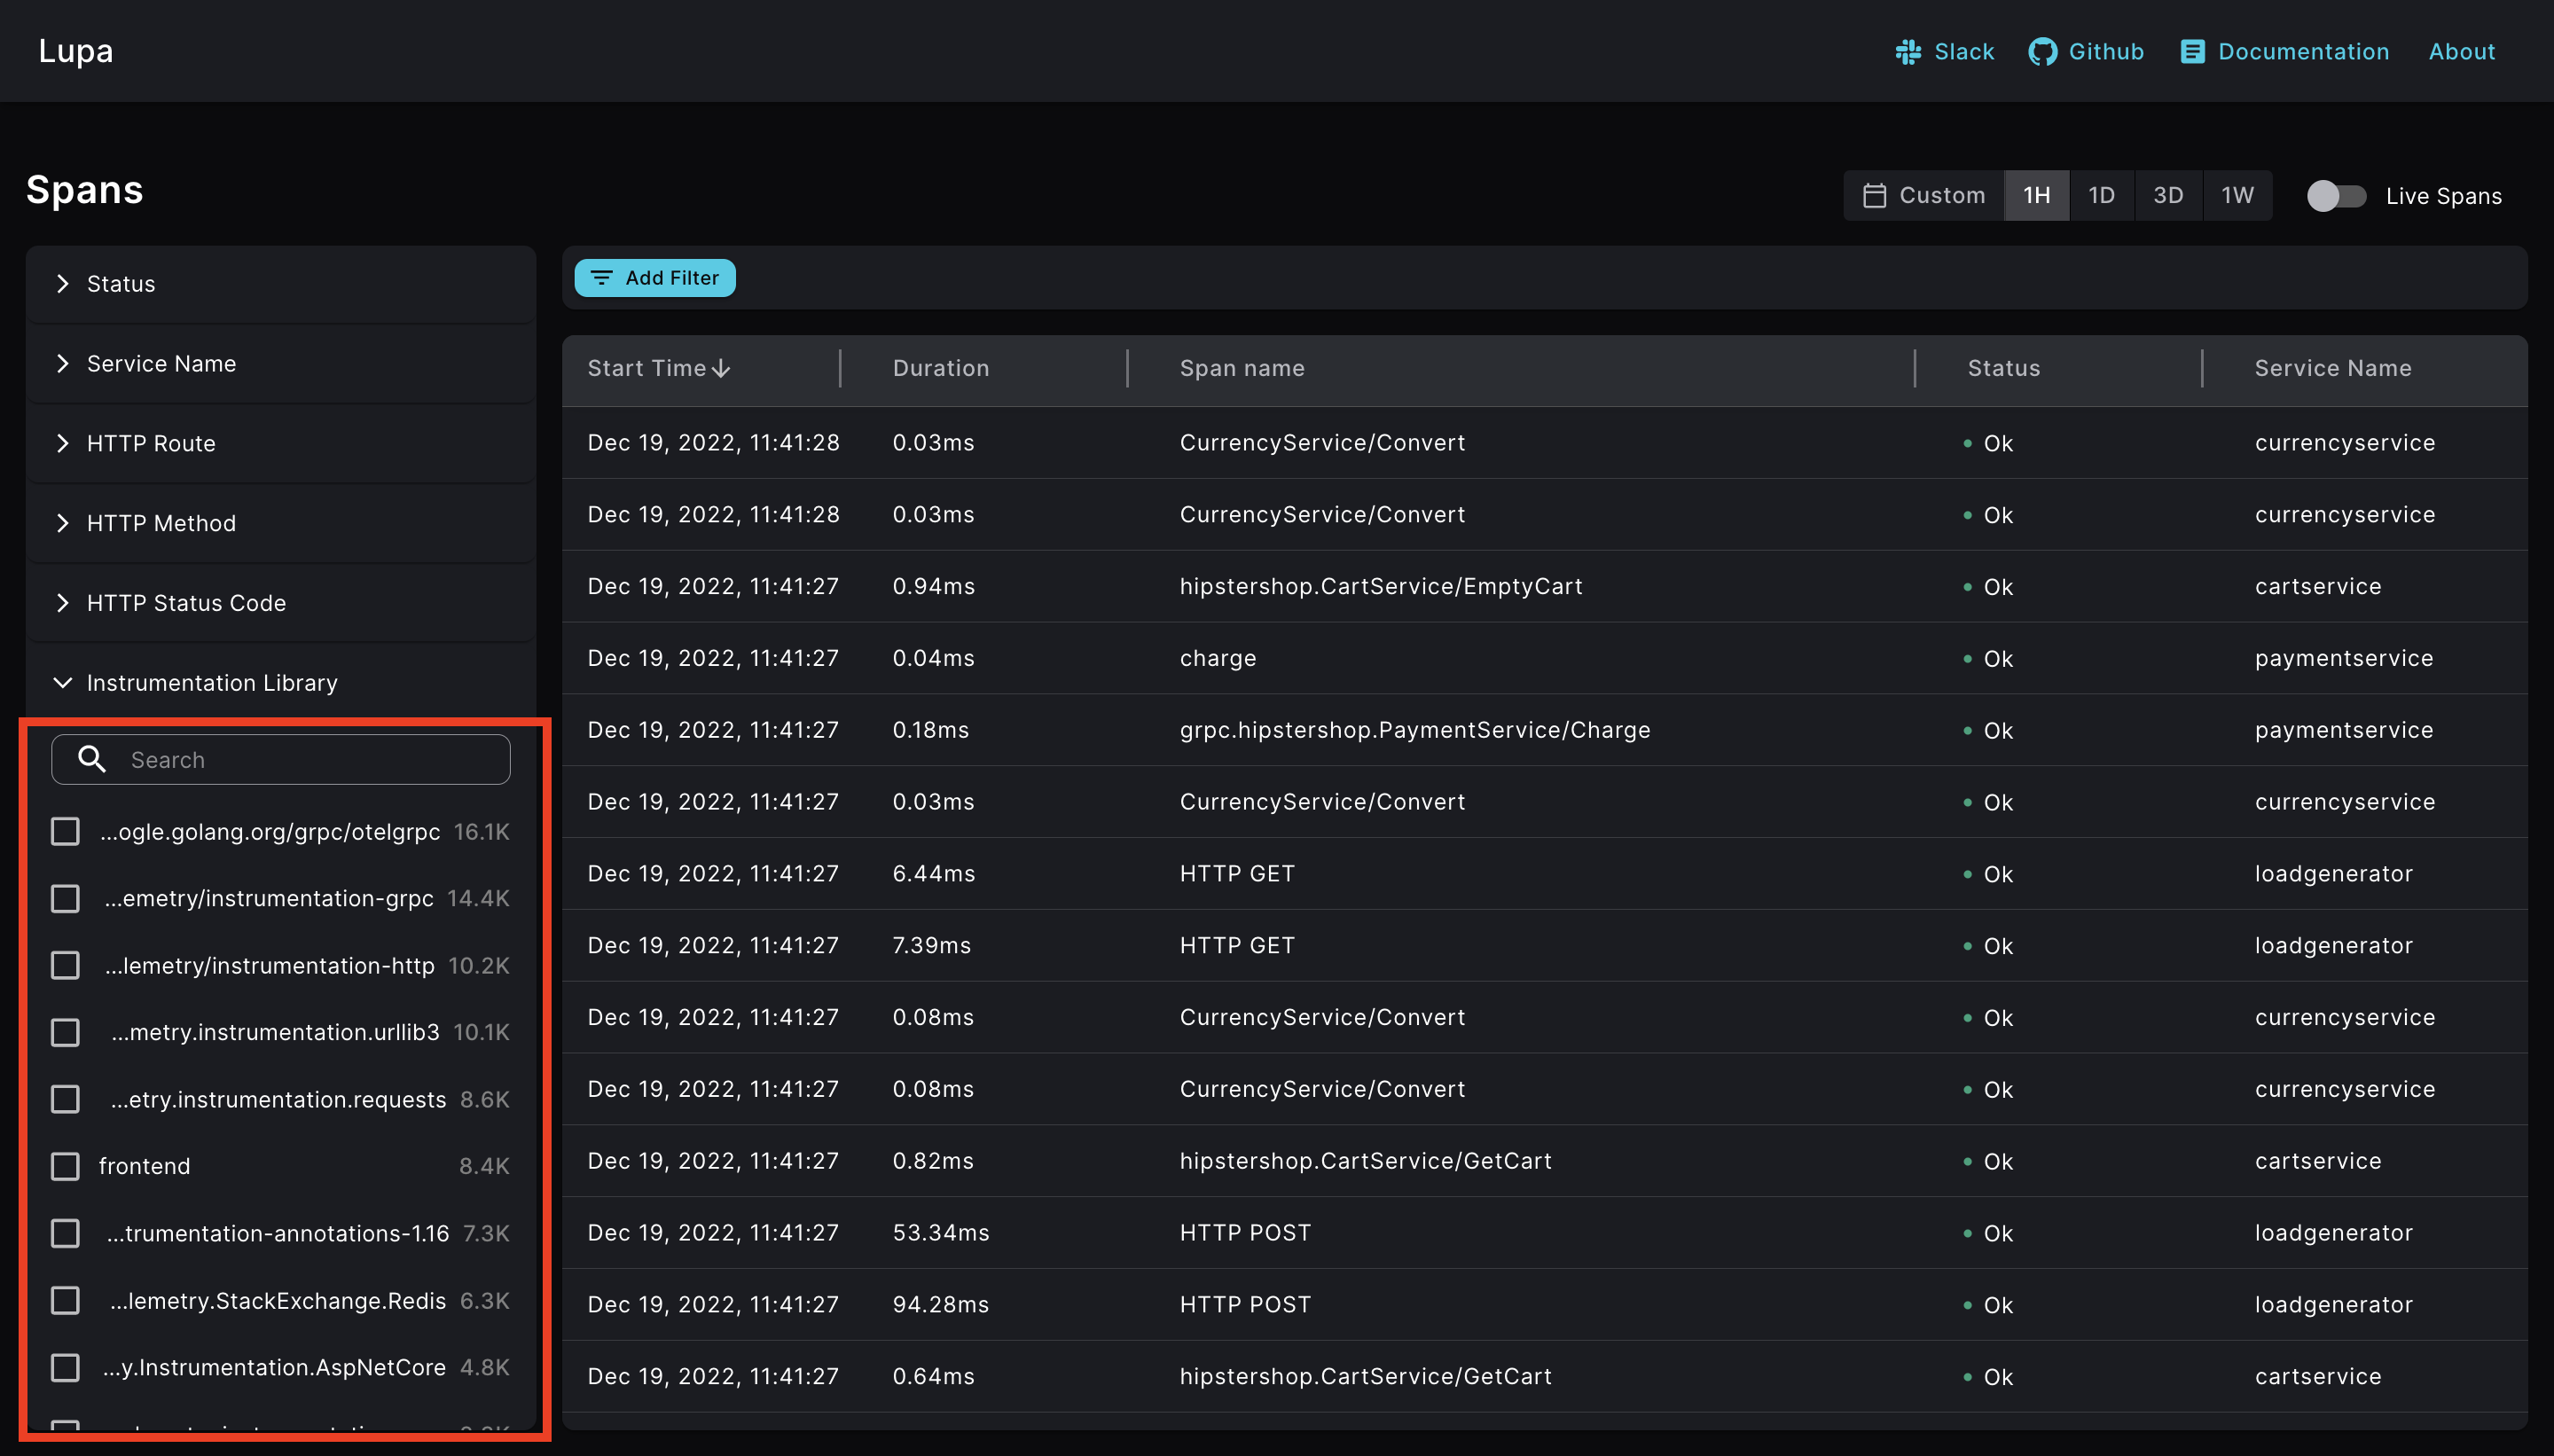Open the Github icon link

2044,51
